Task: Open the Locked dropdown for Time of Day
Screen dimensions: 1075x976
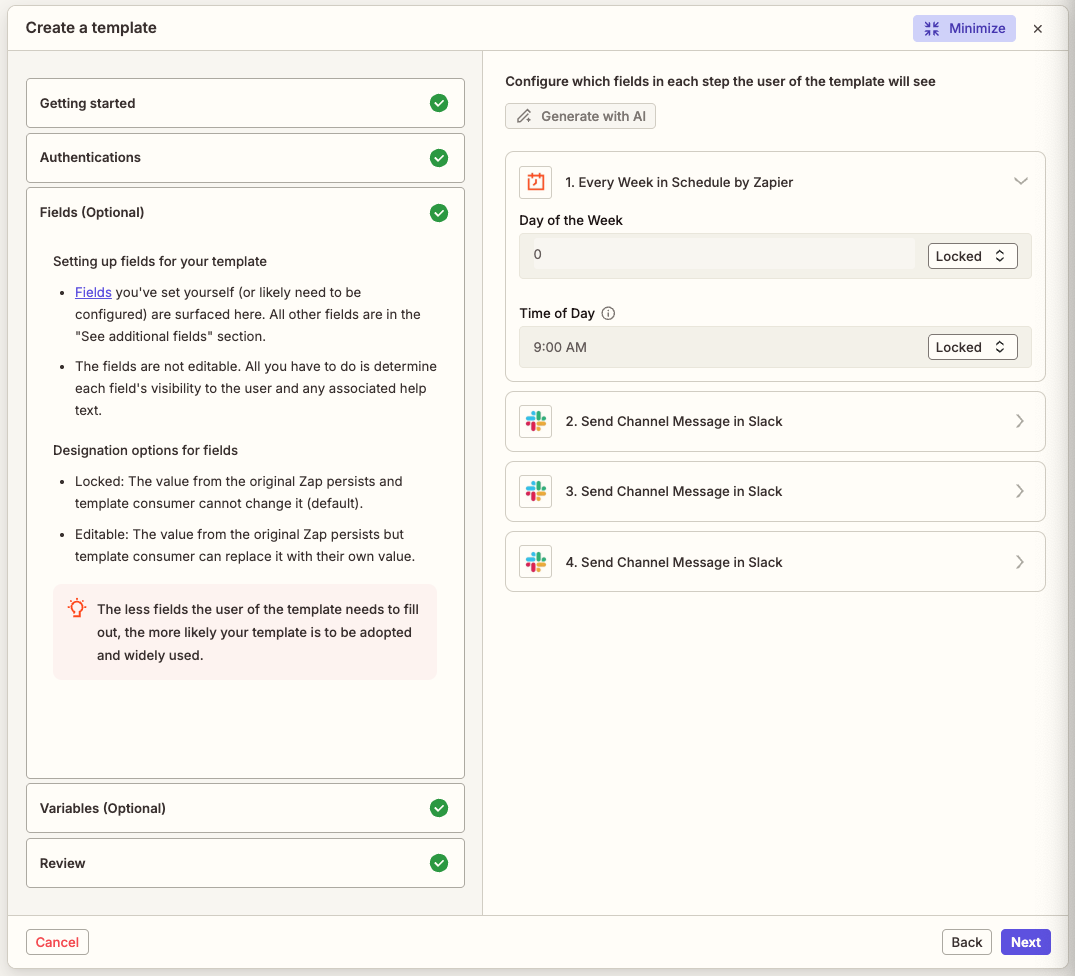Action: 971,347
